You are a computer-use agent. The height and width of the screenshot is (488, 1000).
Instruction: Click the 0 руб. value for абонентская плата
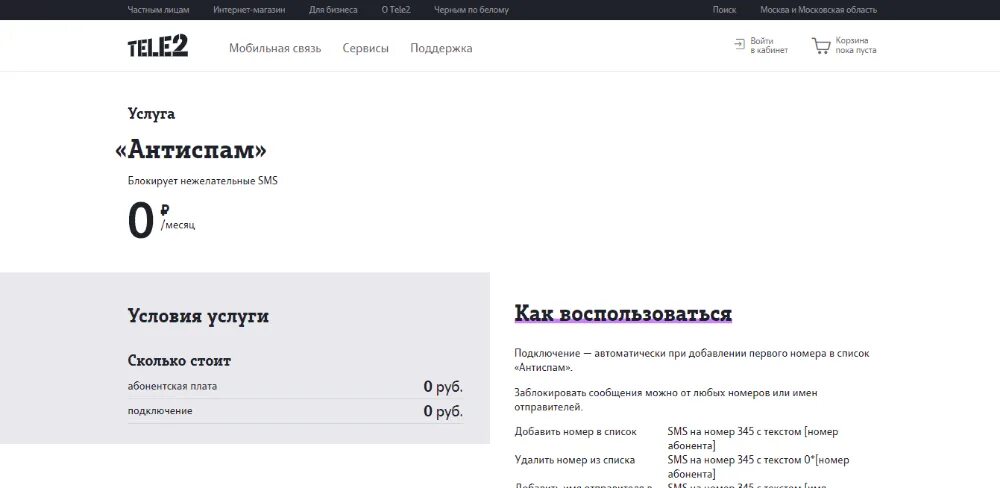click(x=443, y=387)
